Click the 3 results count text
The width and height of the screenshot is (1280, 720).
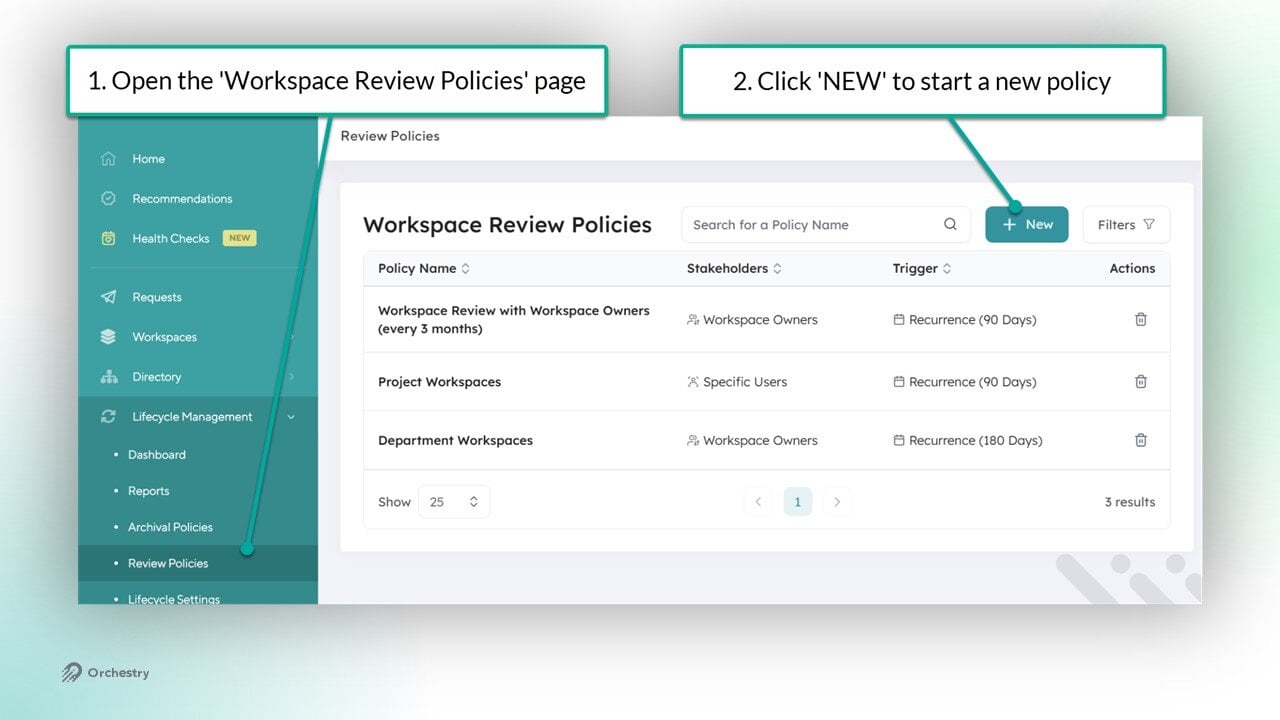(x=1130, y=502)
